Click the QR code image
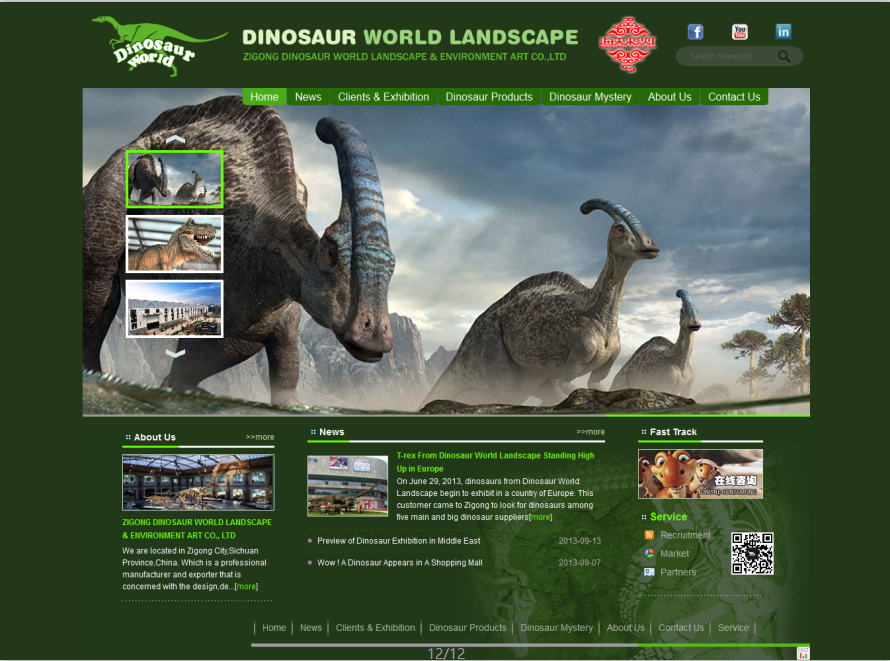This screenshot has width=890, height=661. click(x=752, y=553)
